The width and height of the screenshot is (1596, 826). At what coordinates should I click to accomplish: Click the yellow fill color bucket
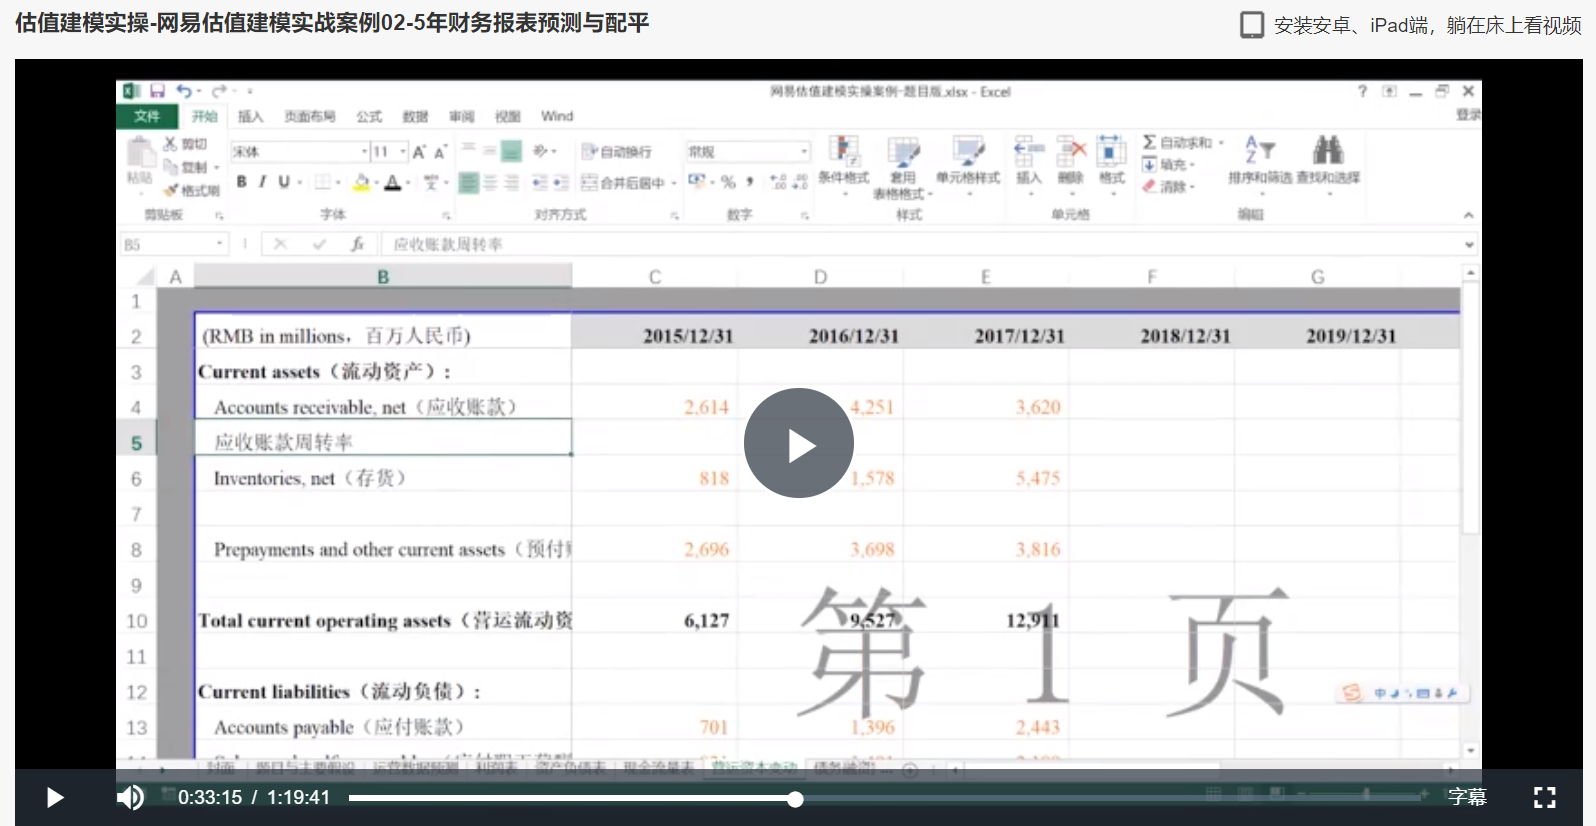coord(362,182)
